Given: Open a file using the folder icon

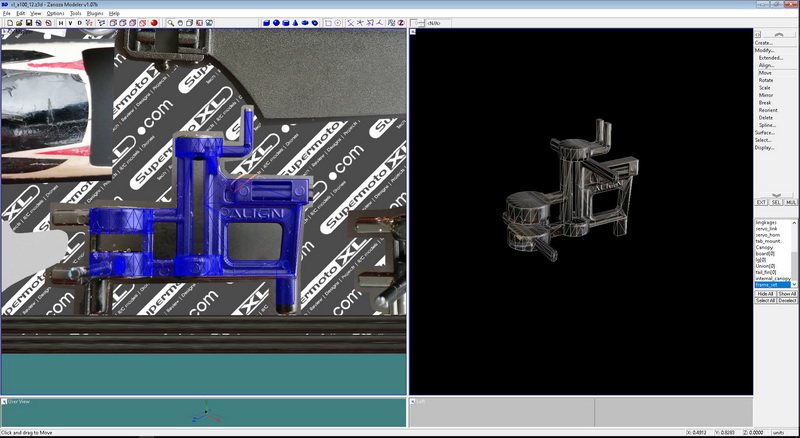Looking at the screenshot, I should tap(19, 23).
